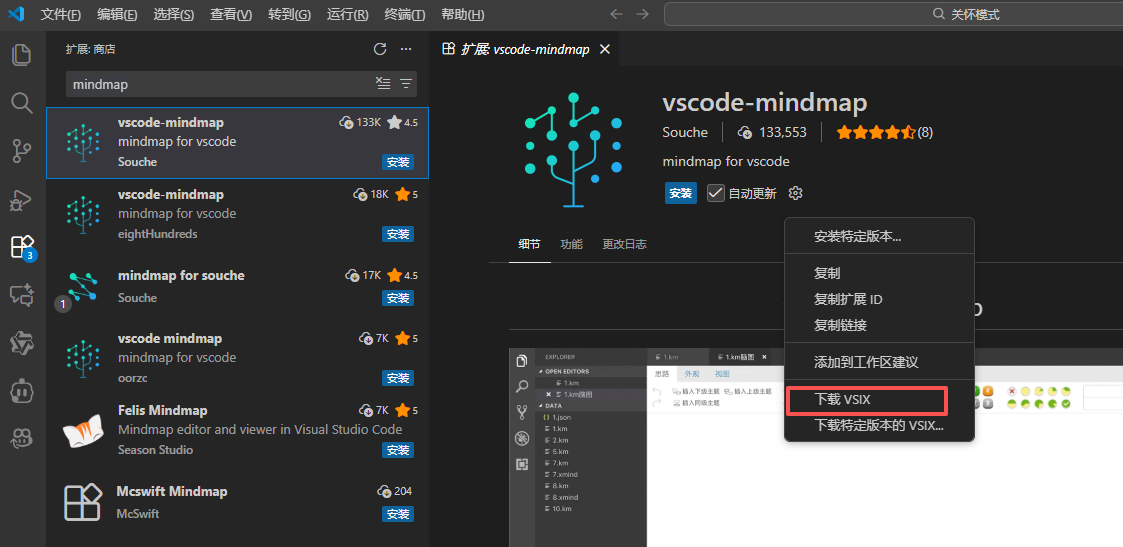
Task: Select 下载 VSIX from context menu
Action: 843,400
